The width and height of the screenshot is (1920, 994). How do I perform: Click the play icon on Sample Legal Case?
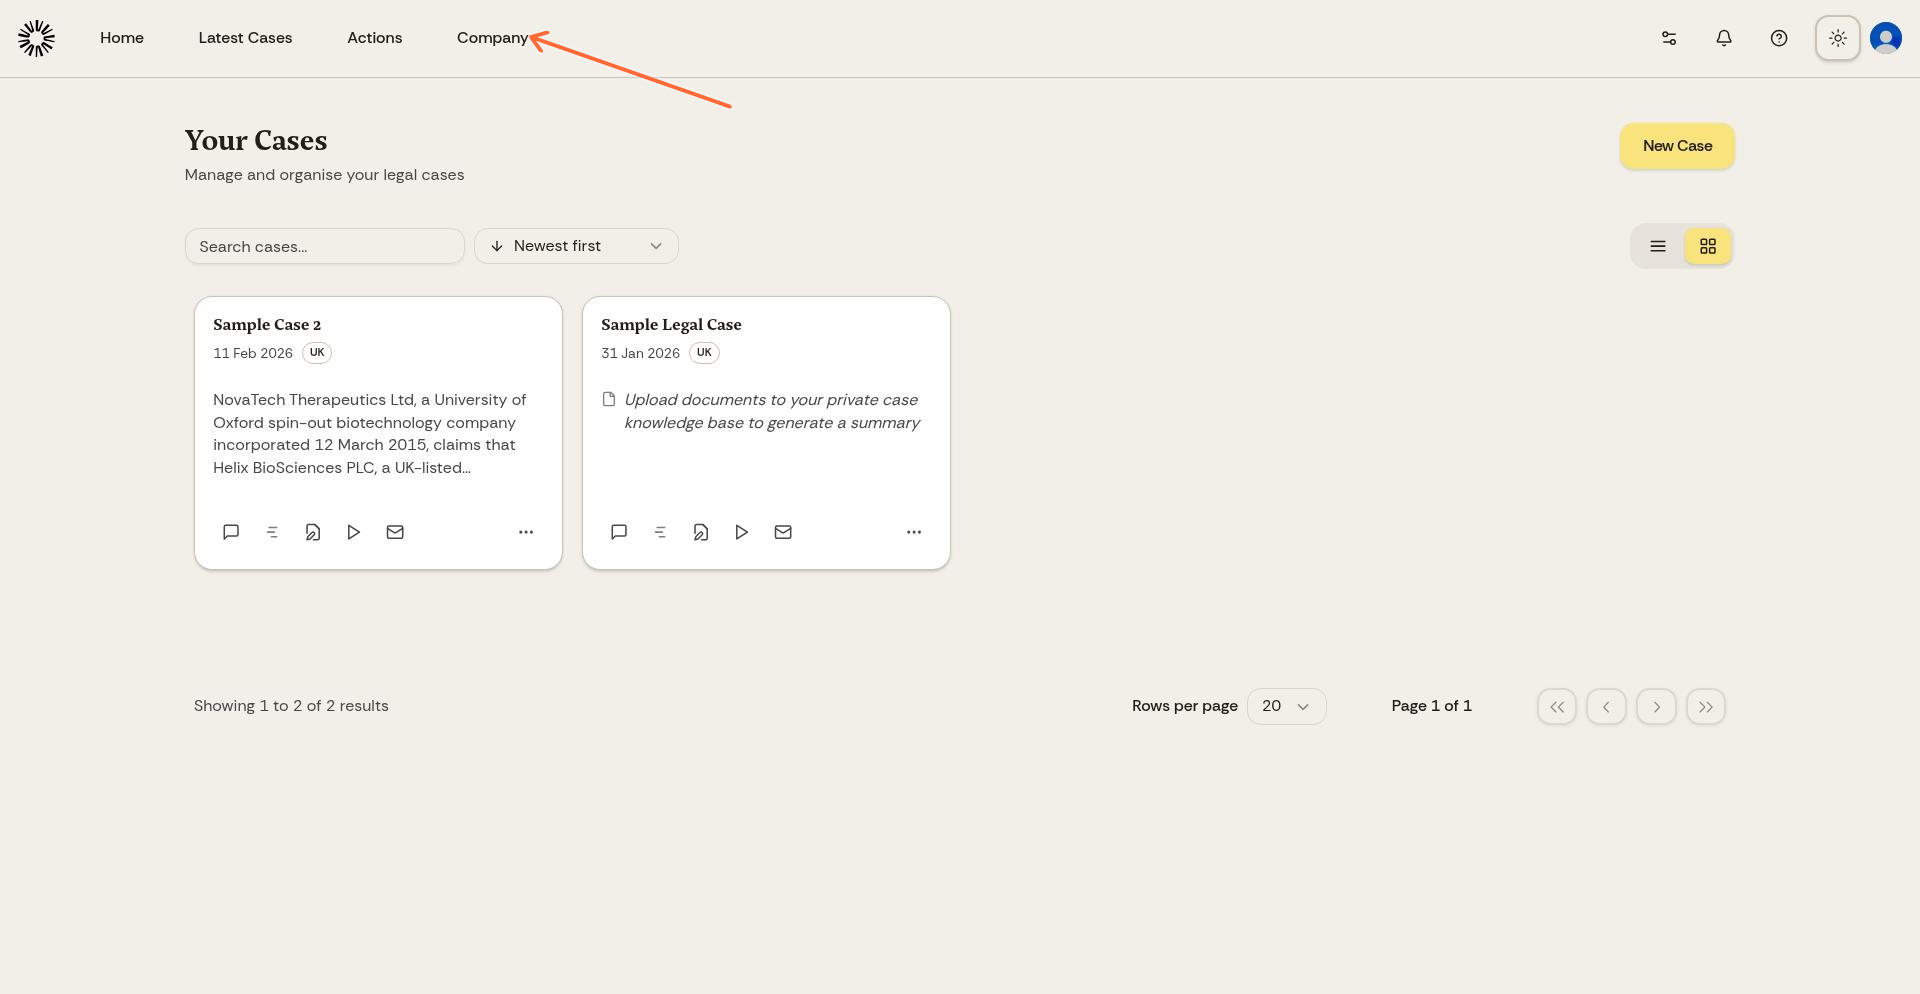click(741, 532)
